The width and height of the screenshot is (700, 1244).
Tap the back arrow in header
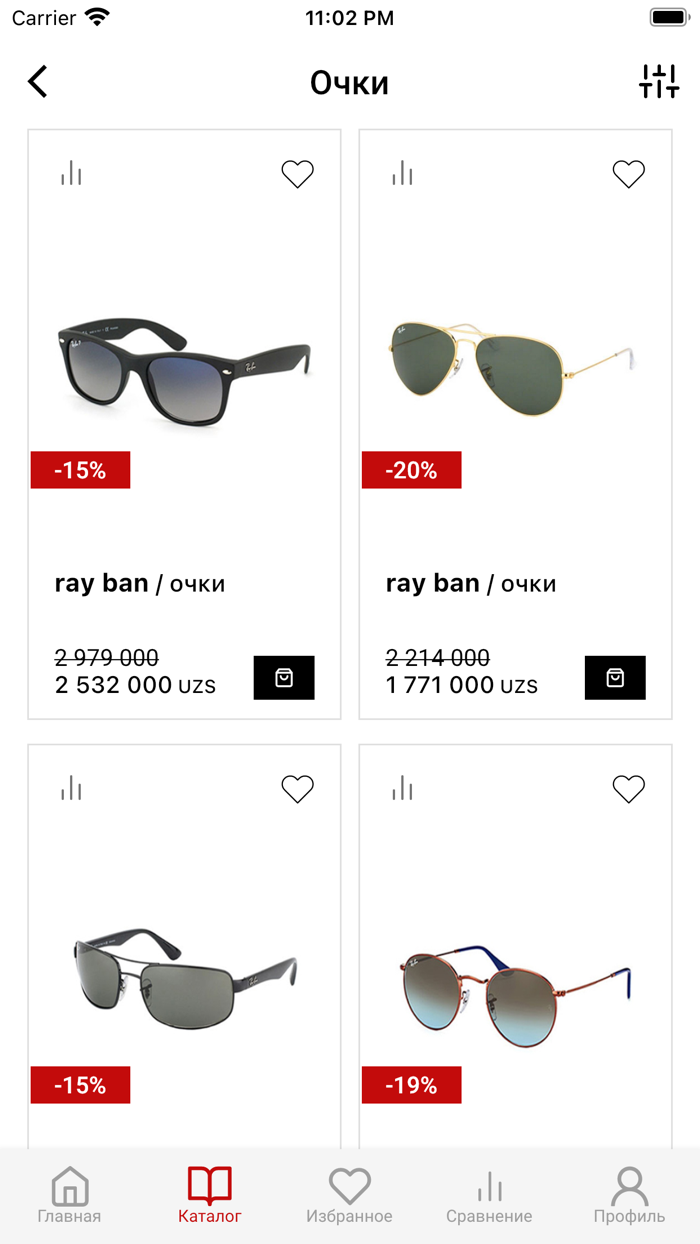point(38,81)
